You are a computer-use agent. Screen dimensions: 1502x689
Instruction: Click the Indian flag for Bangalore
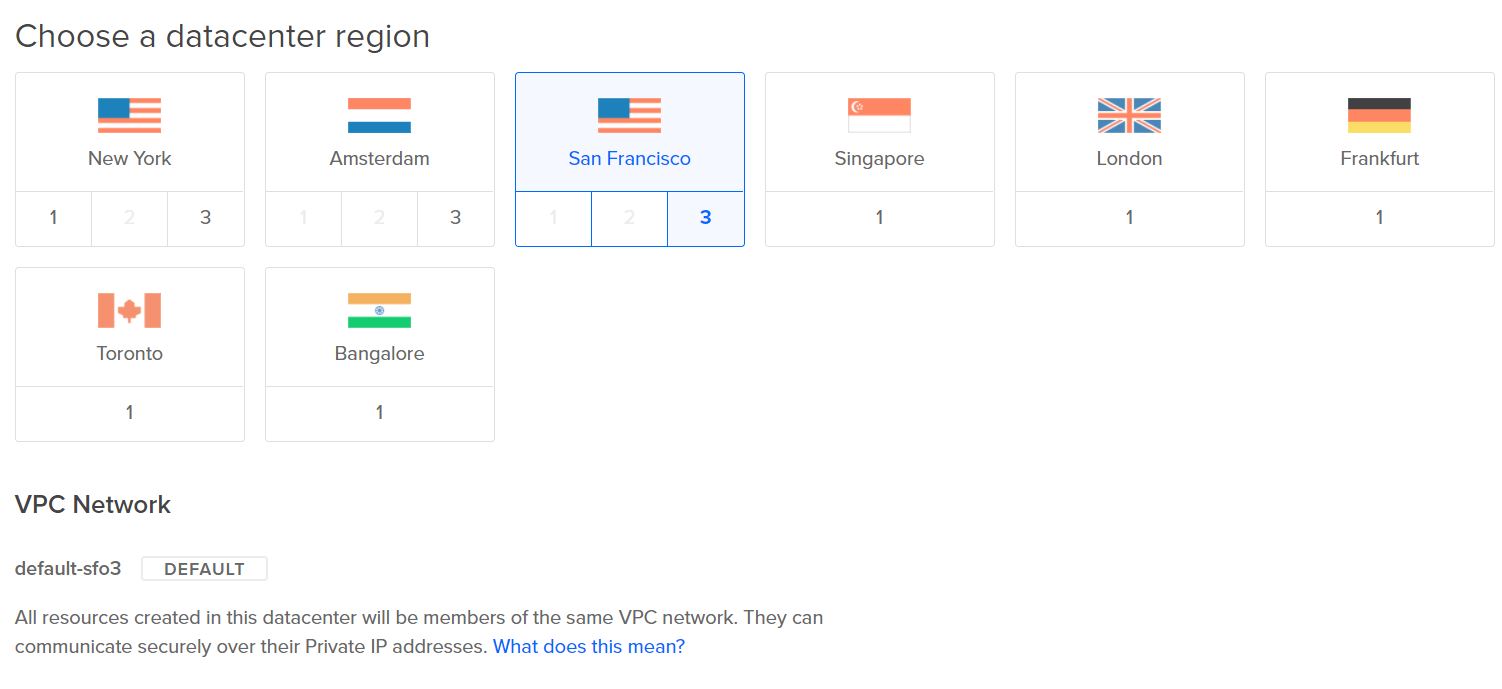379,310
